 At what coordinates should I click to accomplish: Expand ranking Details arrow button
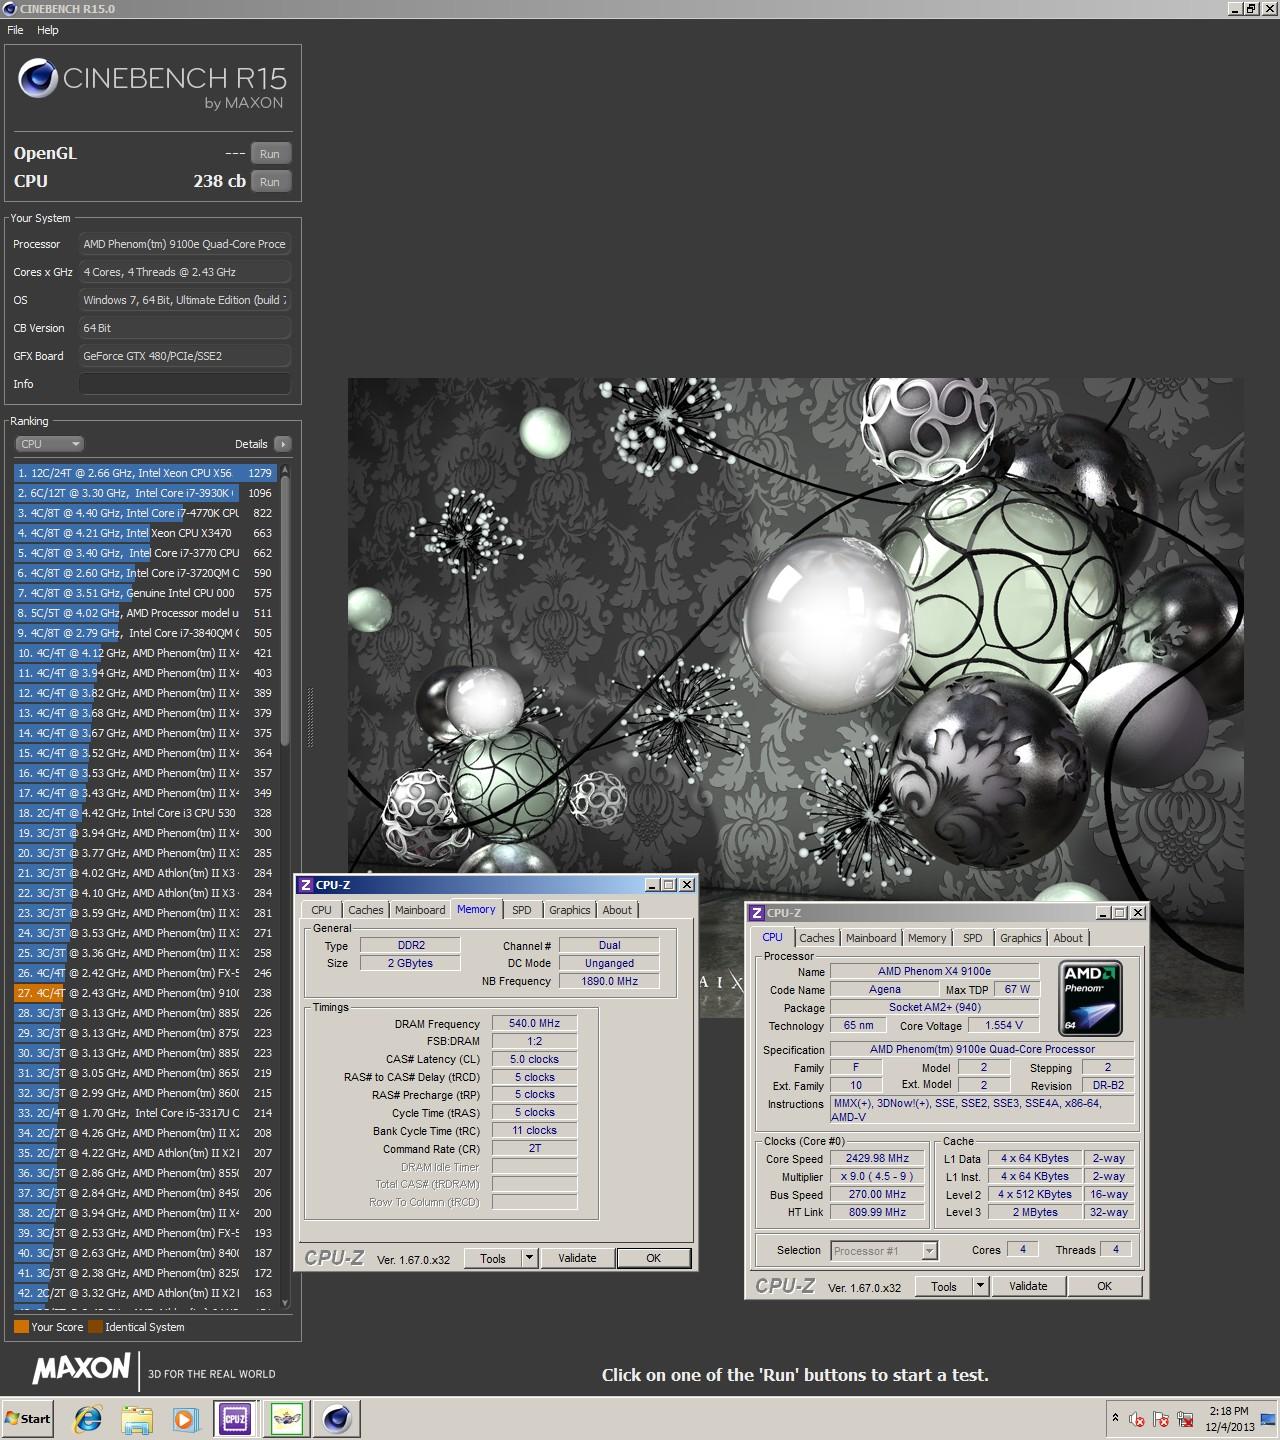[x=282, y=444]
